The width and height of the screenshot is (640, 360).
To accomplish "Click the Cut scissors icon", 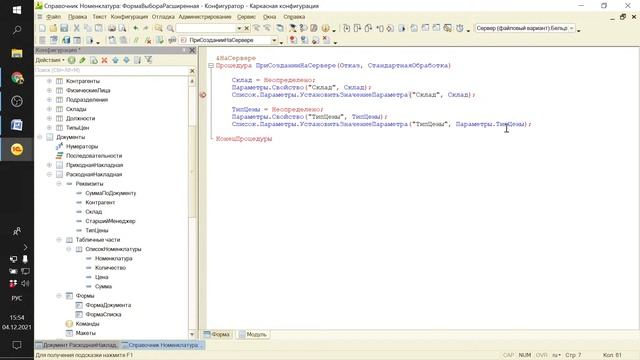I will pos(76,28).
